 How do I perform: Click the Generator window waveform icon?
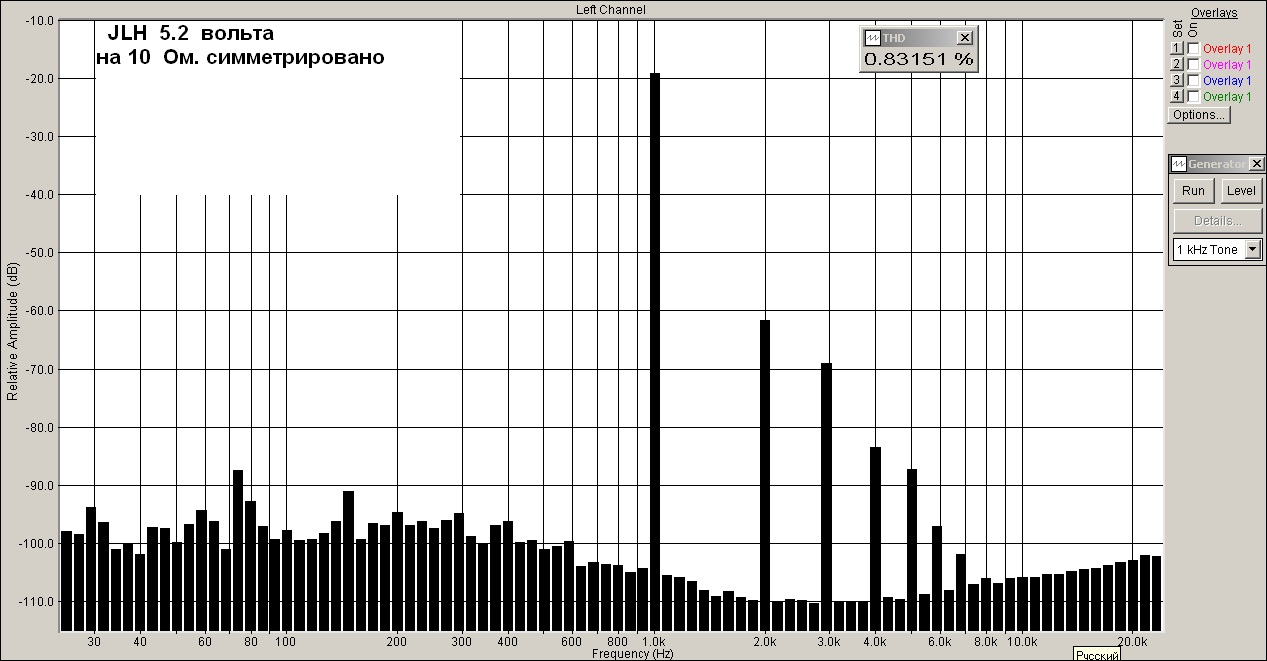click(1179, 164)
